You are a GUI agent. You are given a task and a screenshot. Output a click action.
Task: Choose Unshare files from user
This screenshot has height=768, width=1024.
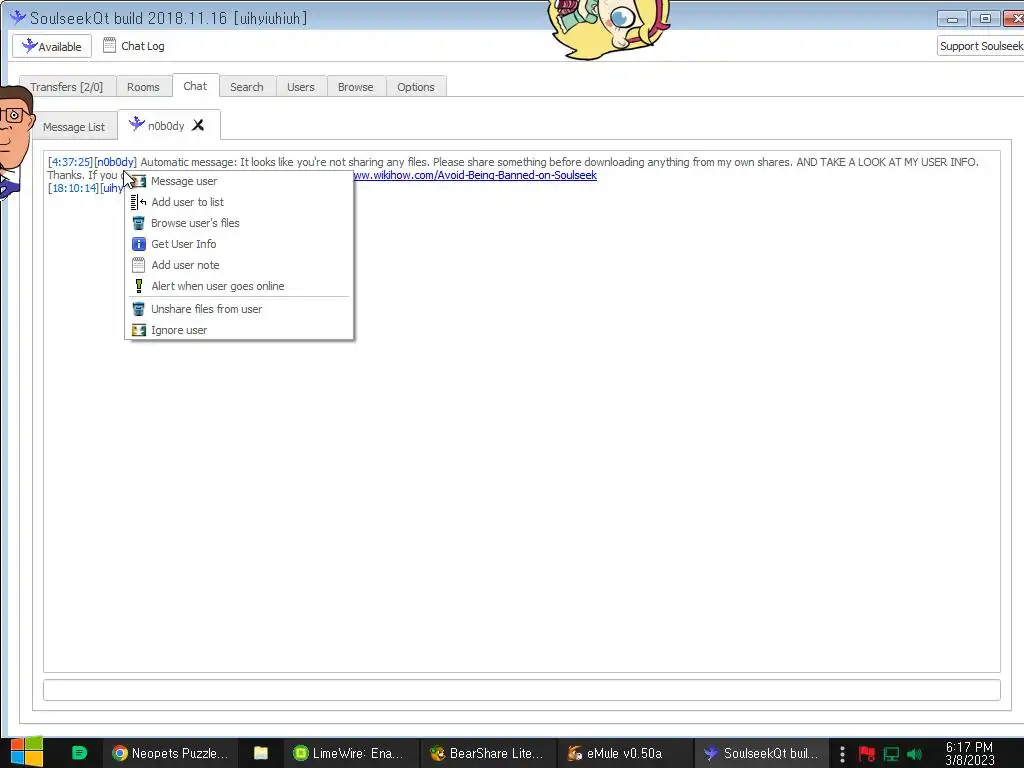[x=240, y=309]
